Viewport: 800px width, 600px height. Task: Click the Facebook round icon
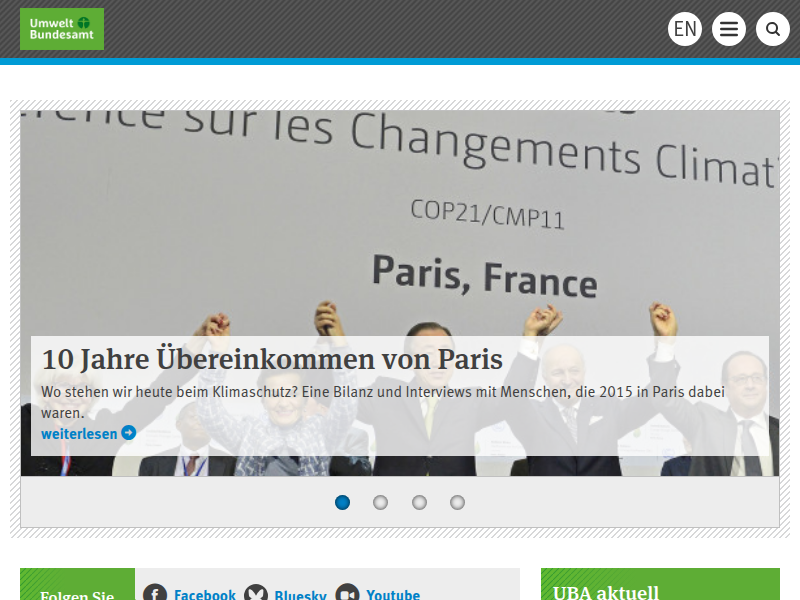point(155,593)
